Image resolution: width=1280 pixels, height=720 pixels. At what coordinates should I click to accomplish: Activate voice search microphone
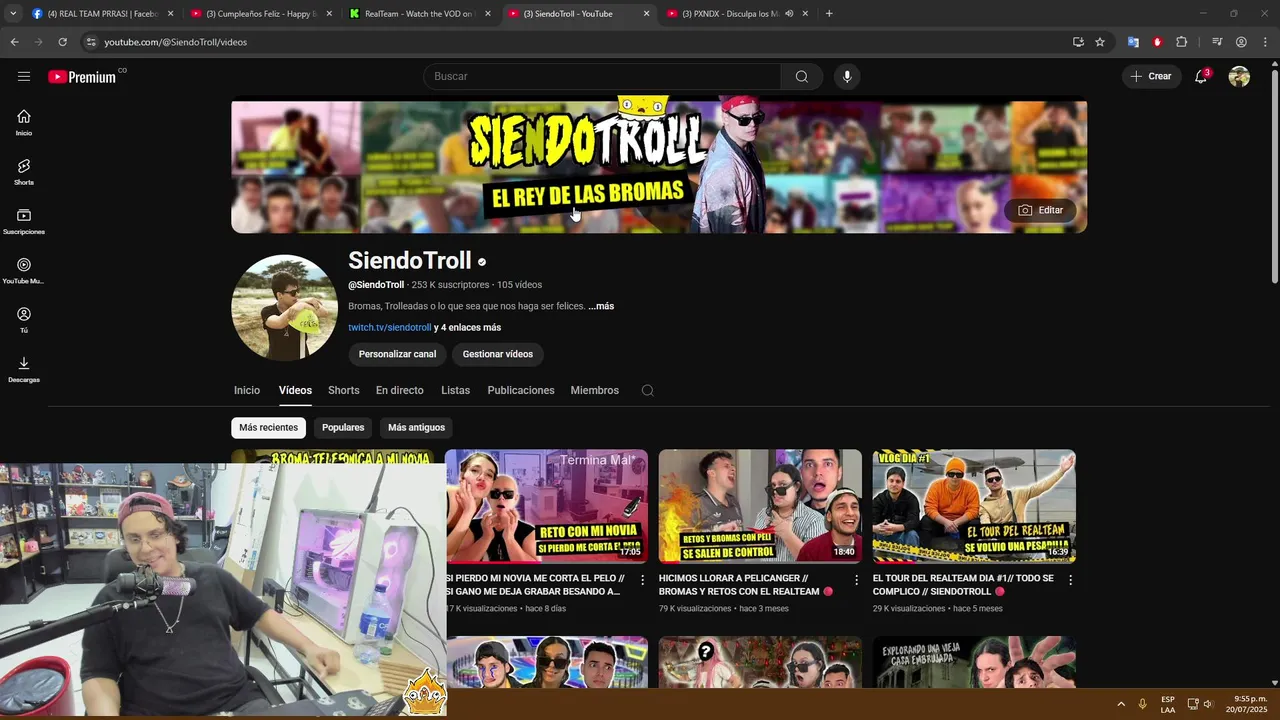tap(847, 76)
